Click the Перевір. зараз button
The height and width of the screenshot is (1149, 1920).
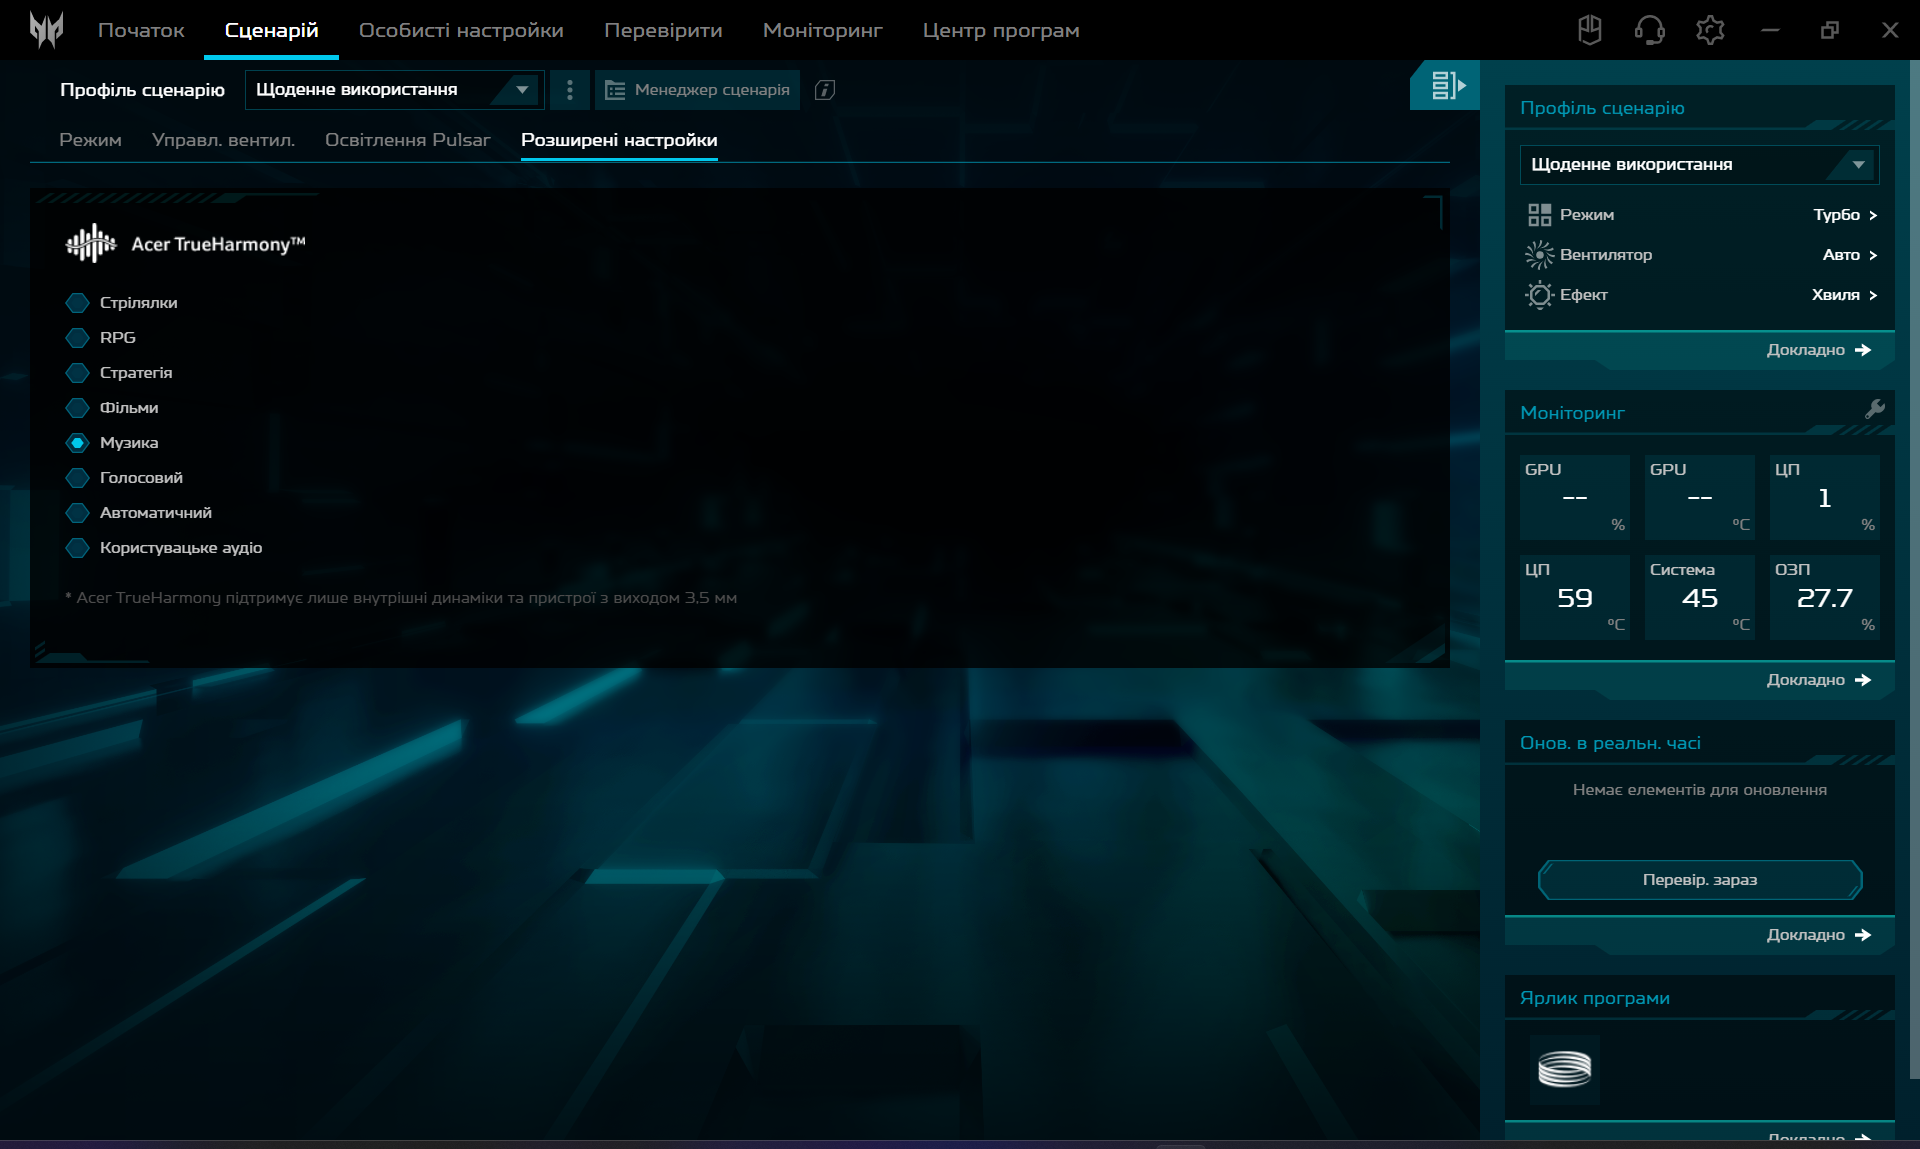[1699, 880]
